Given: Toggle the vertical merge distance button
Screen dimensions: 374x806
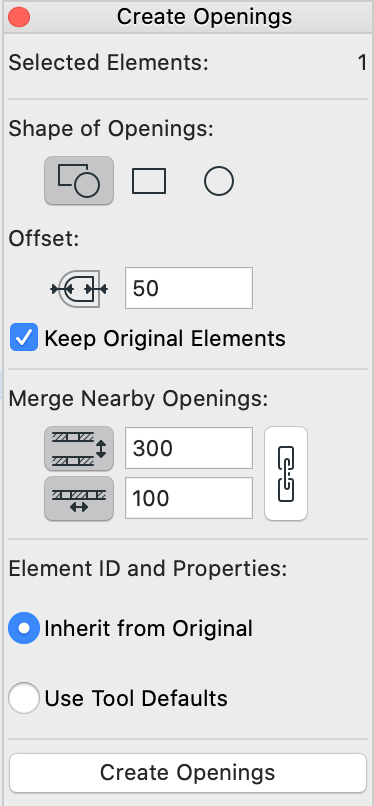Looking at the screenshot, I should click(79, 448).
